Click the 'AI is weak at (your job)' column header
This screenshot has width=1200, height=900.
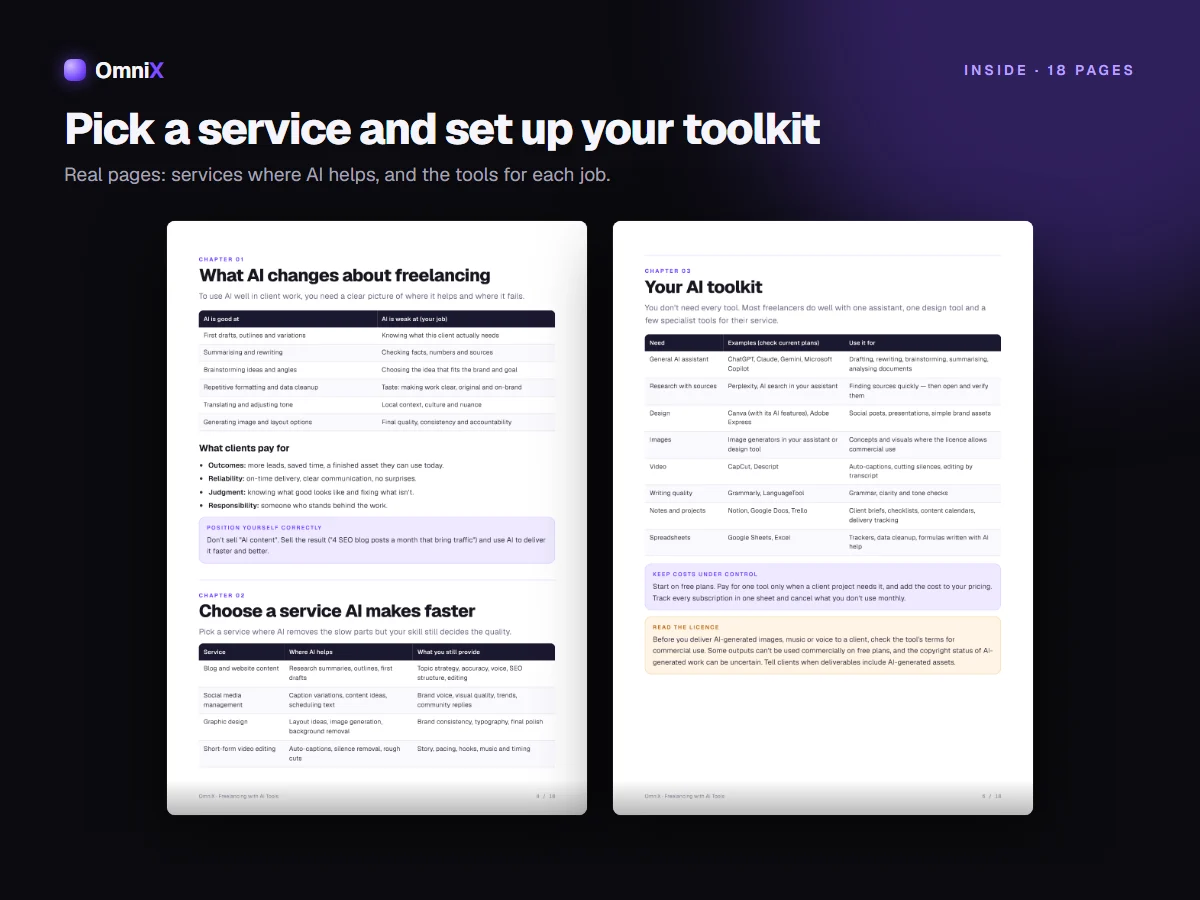466,319
